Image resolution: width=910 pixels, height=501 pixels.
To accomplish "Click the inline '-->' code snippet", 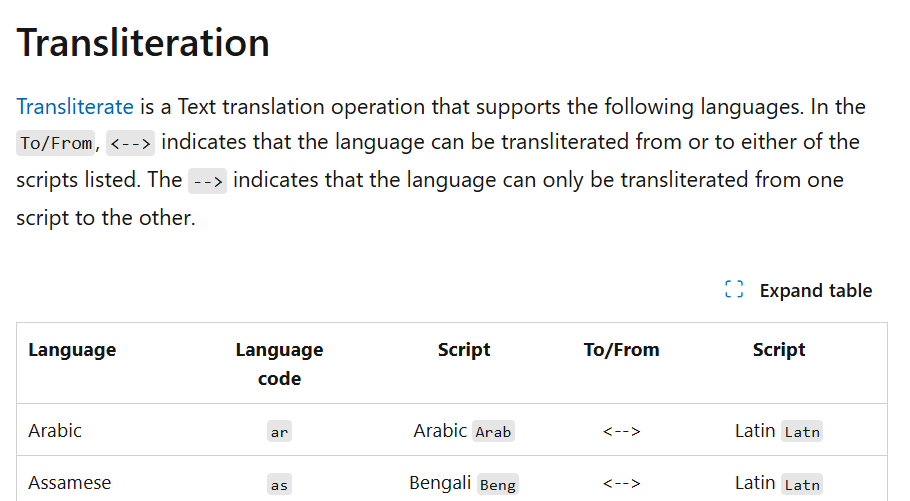I will [207, 181].
